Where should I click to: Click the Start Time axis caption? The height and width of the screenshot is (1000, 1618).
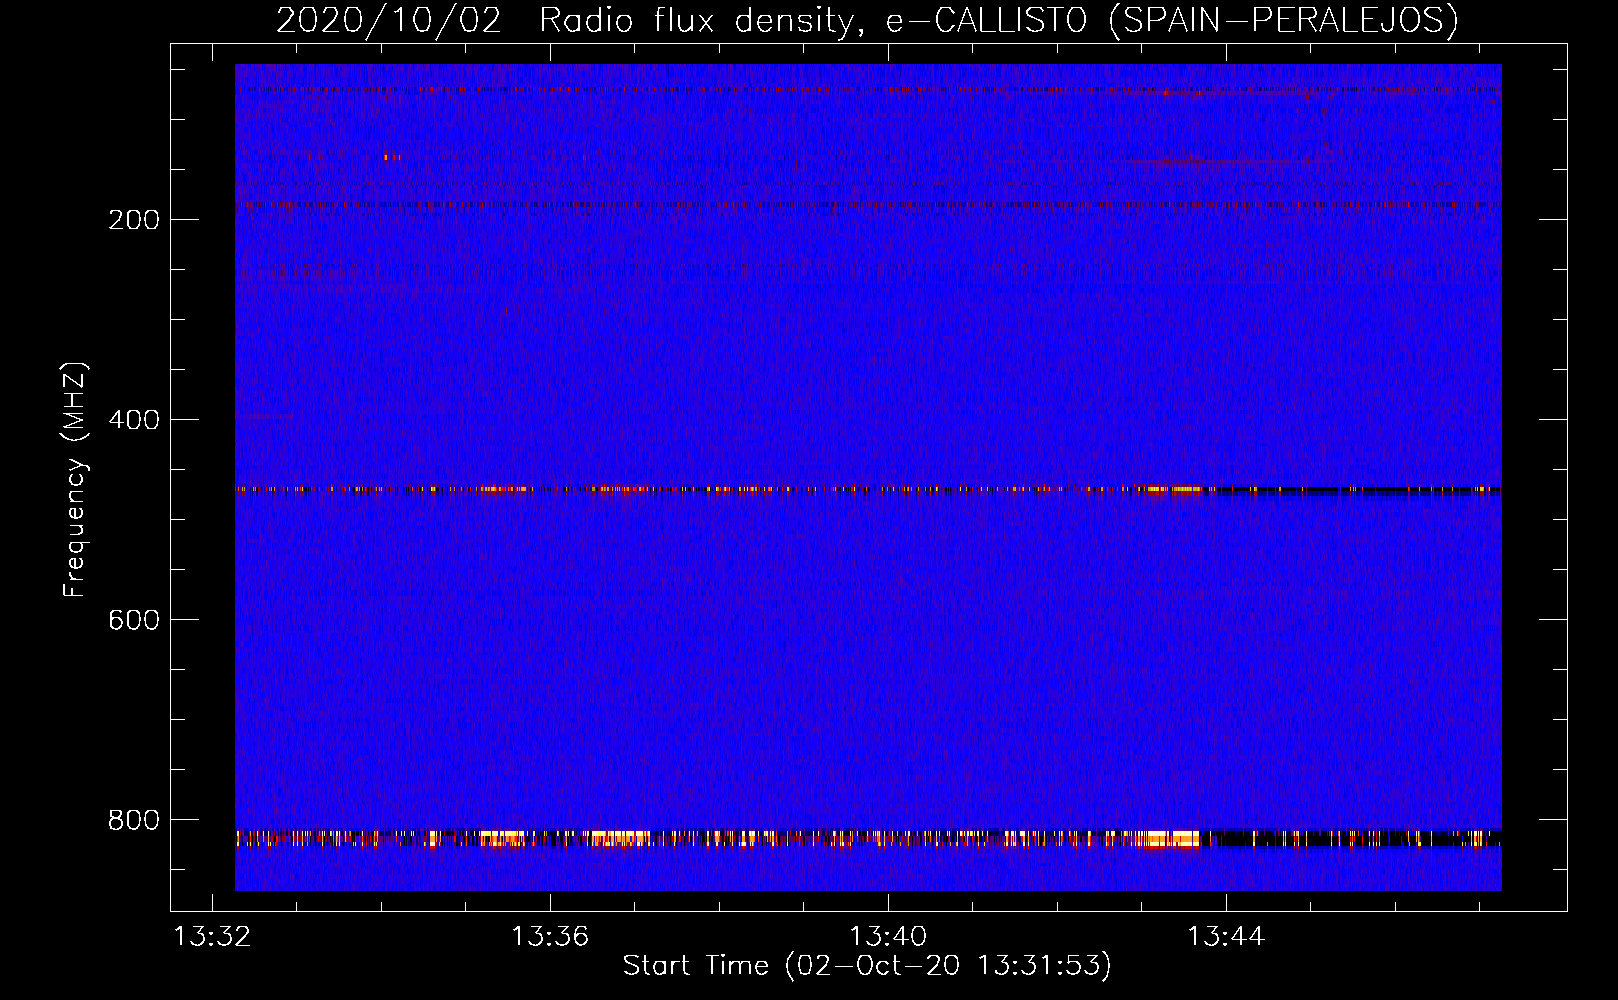point(867,966)
